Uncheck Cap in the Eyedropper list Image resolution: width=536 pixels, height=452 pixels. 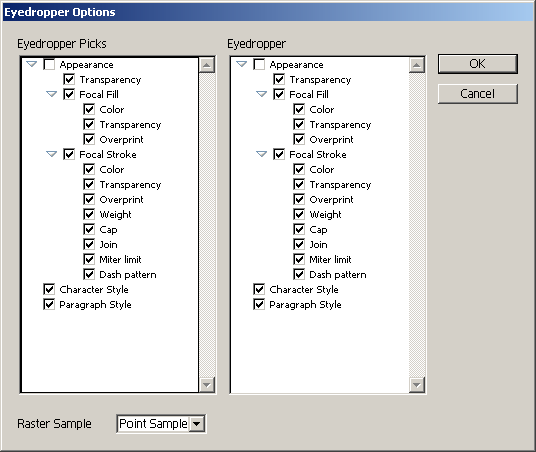(299, 229)
